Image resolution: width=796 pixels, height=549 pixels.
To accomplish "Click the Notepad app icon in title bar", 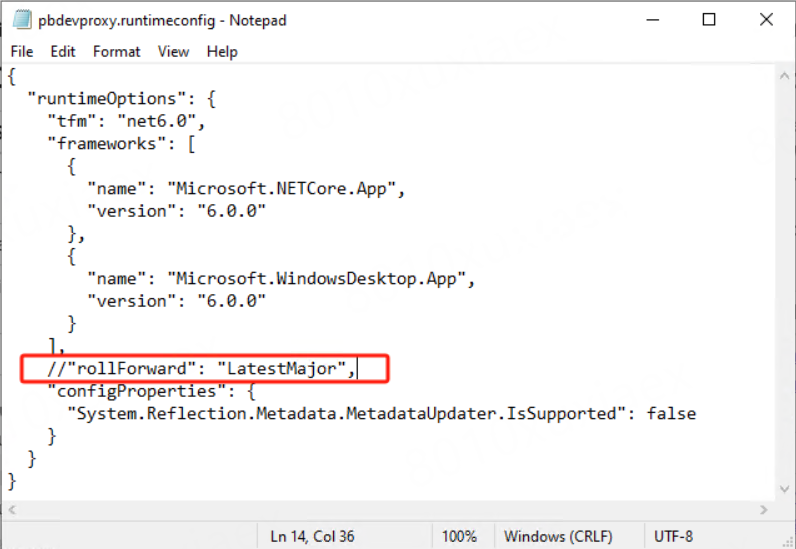I will [23, 19].
